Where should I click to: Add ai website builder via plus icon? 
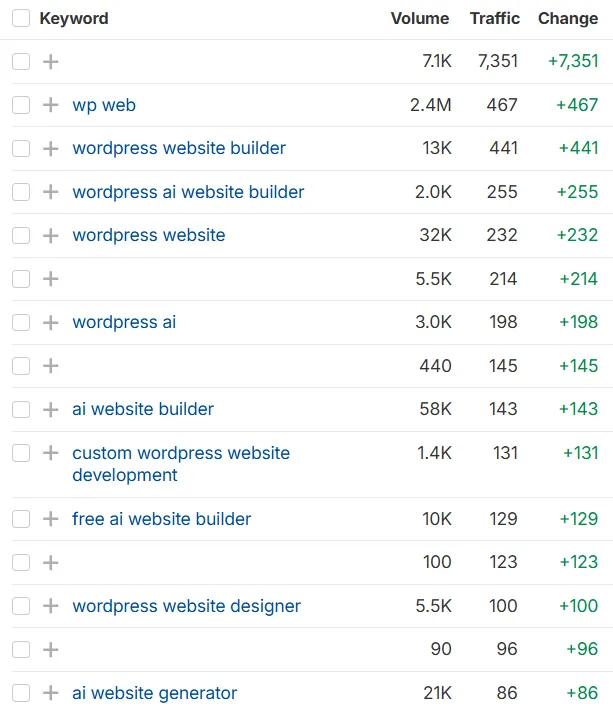click(x=51, y=409)
